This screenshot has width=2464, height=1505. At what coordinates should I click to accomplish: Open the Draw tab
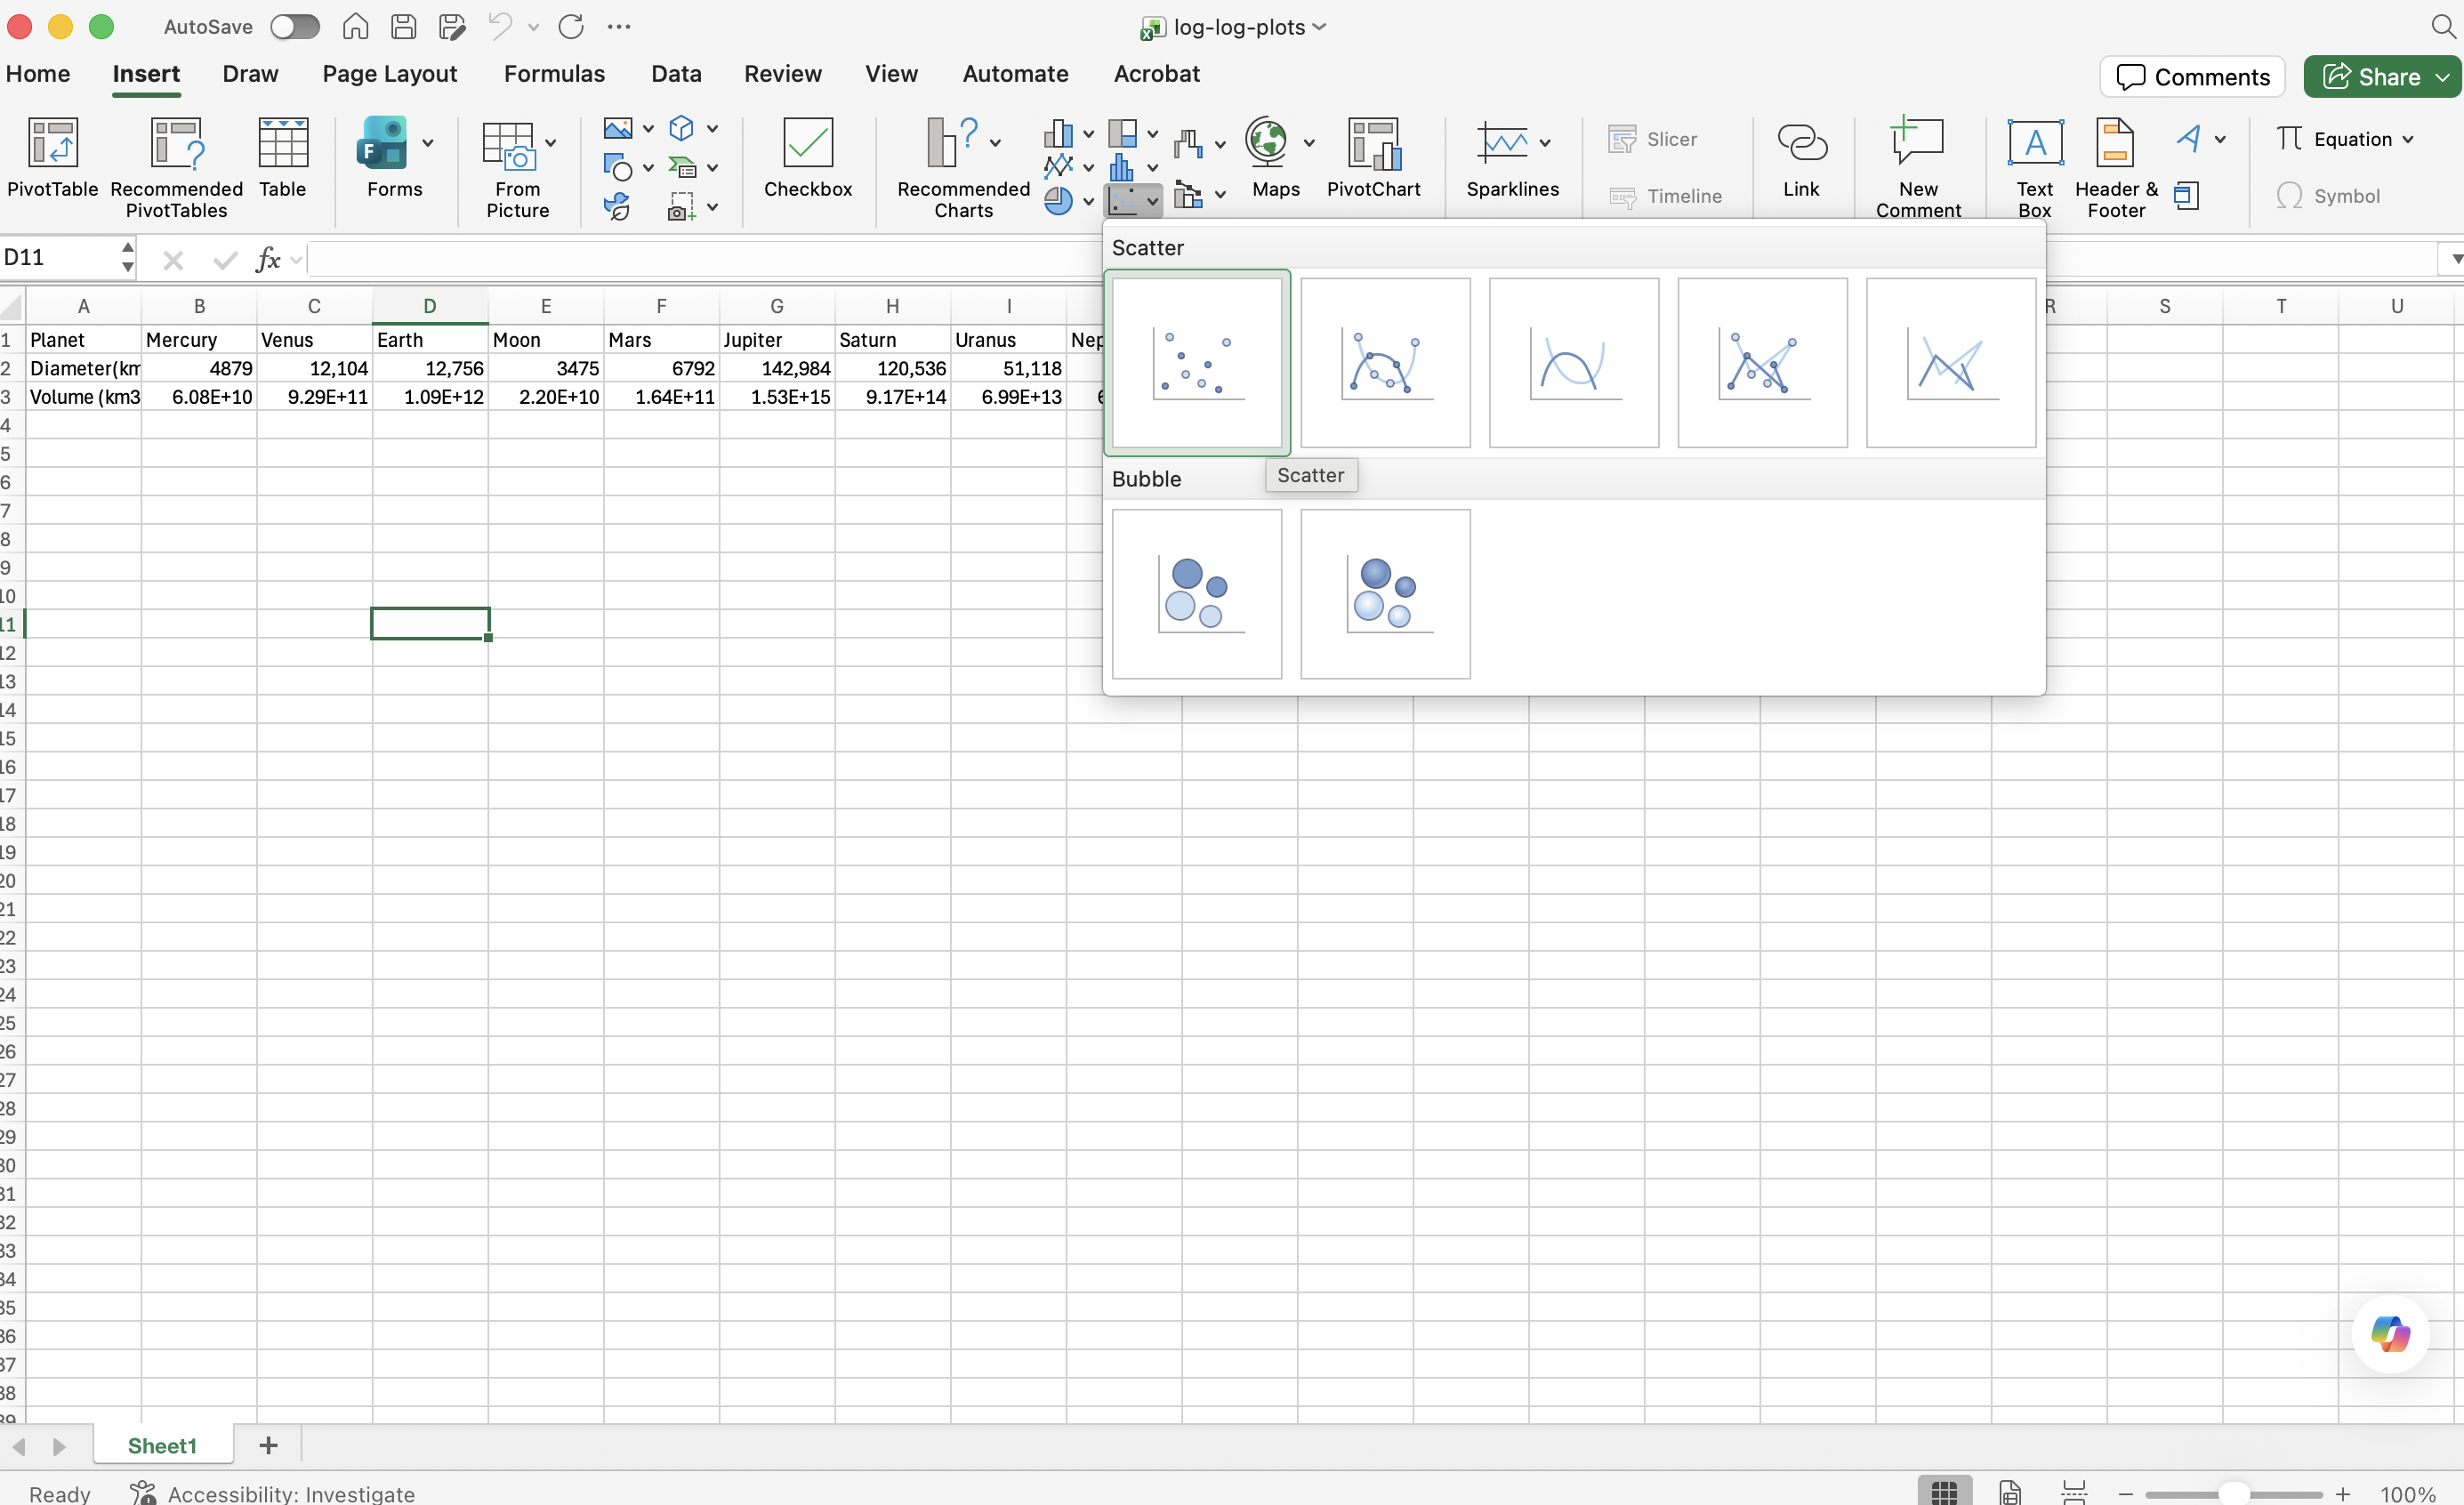click(x=250, y=74)
